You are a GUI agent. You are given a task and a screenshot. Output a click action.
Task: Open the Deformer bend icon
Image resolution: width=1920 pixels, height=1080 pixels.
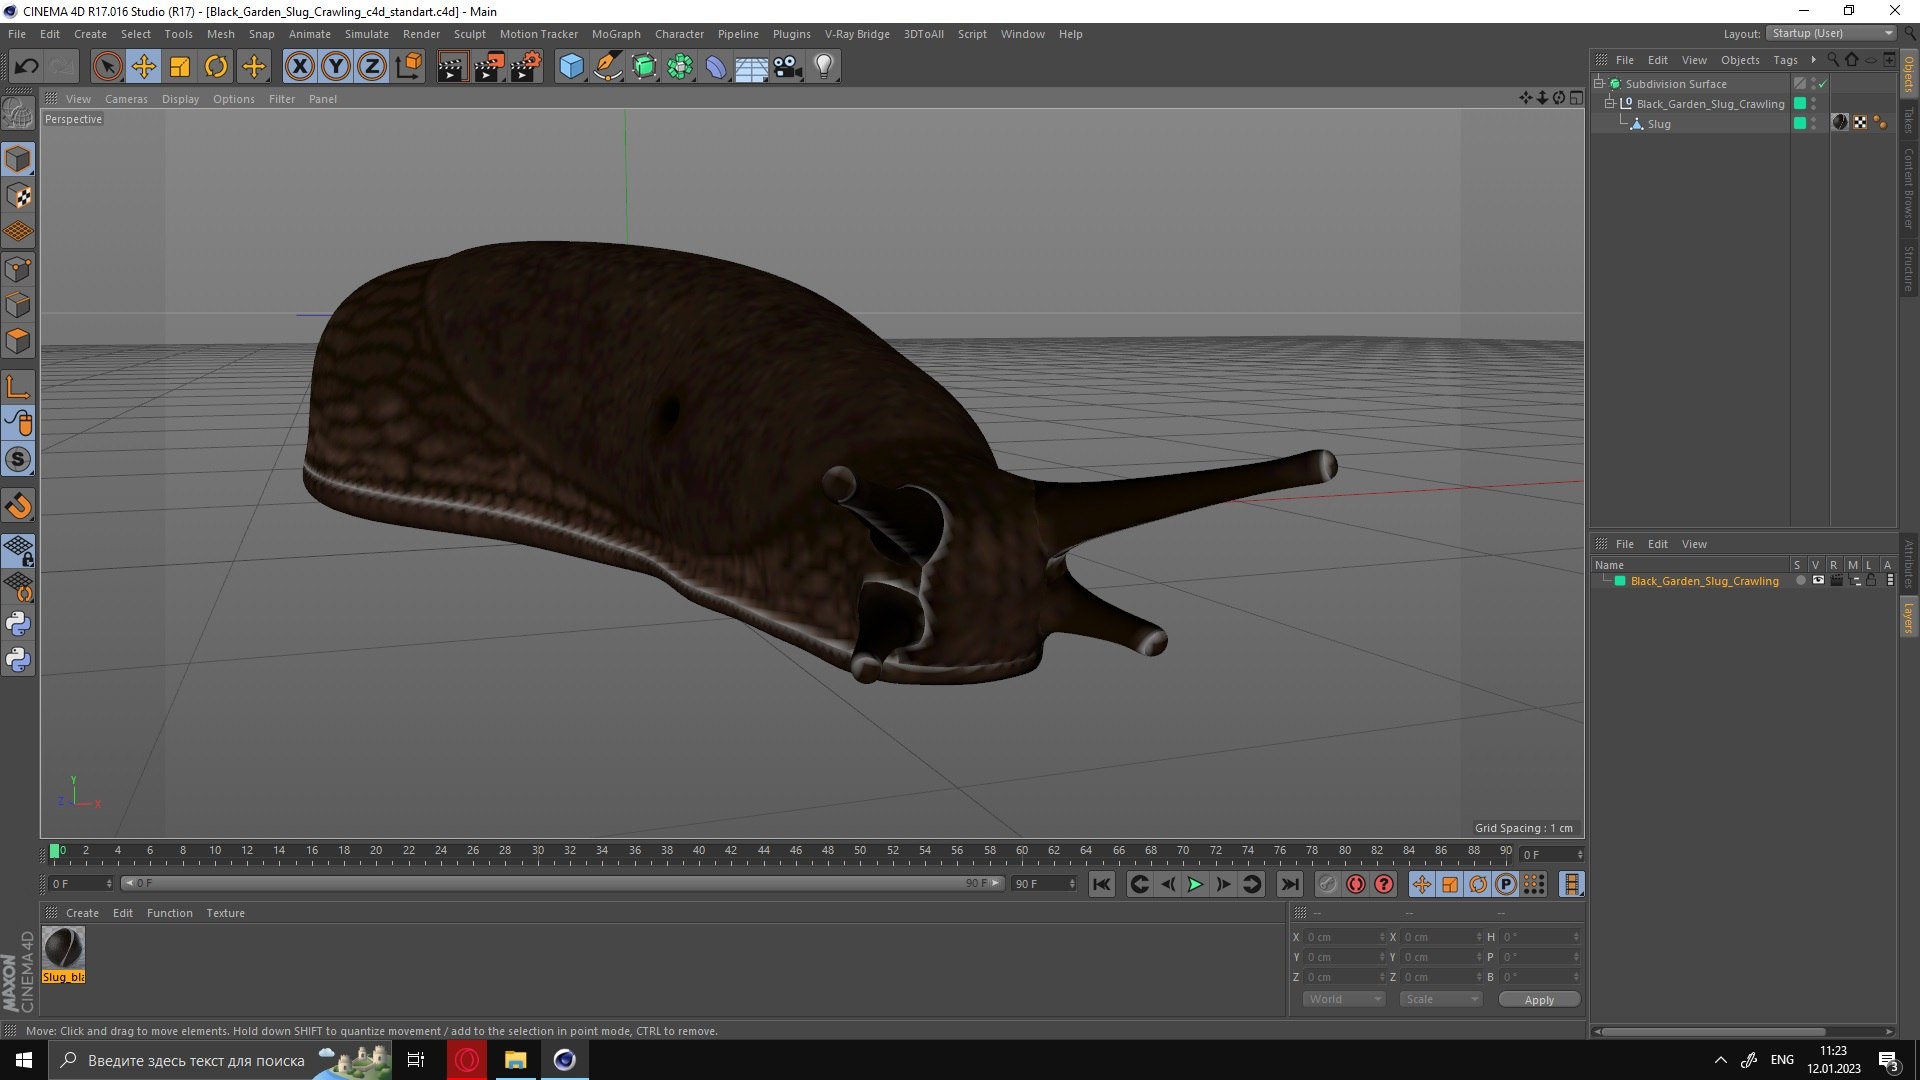point(716,67)
